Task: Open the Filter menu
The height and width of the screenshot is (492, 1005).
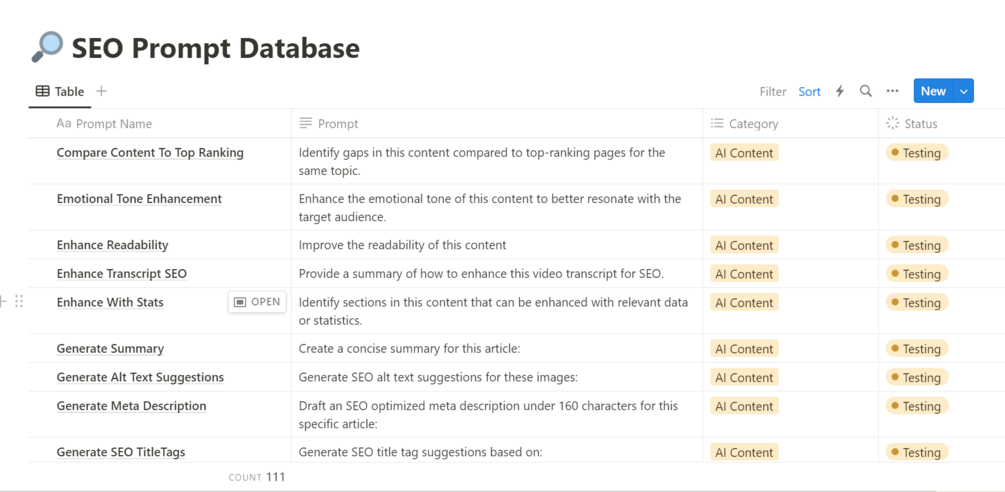Action: coord(772,91)
